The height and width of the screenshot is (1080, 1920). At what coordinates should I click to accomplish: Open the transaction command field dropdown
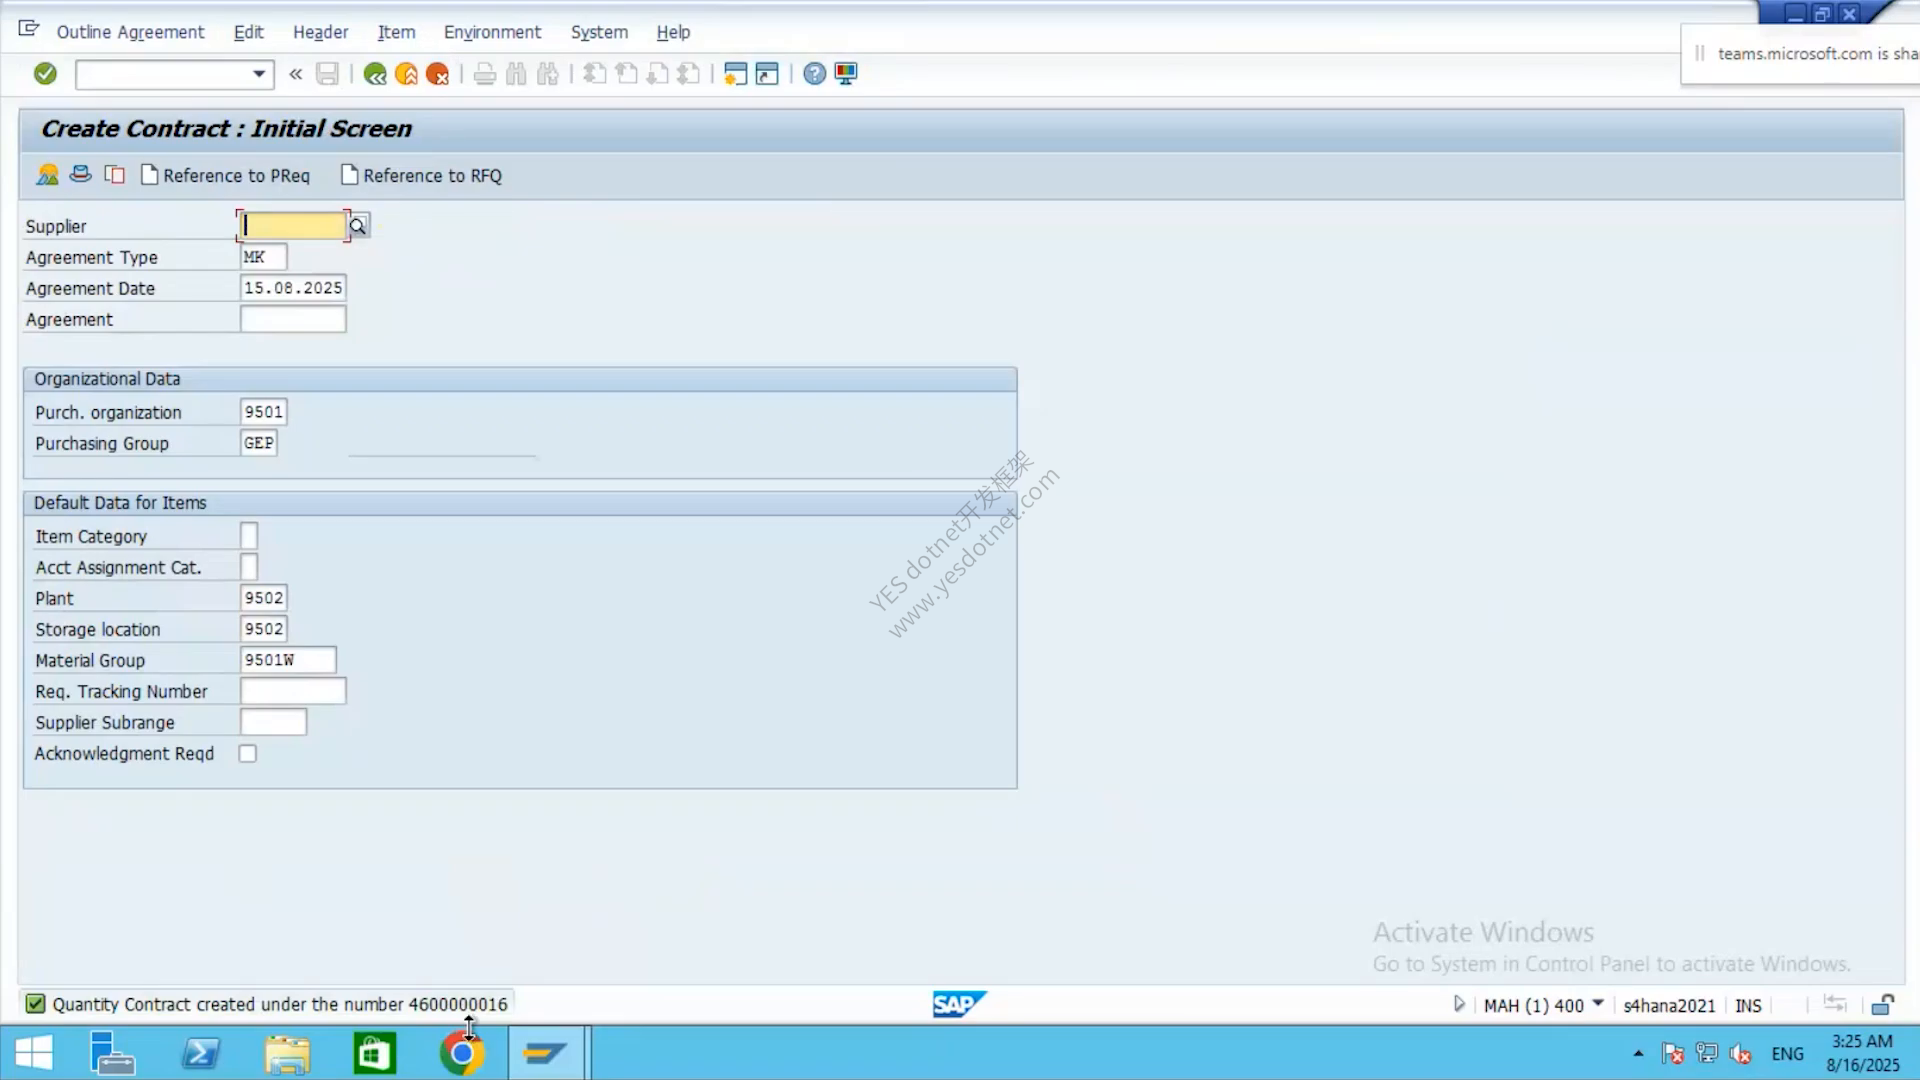pyautogui.click(x=259, y=74)
